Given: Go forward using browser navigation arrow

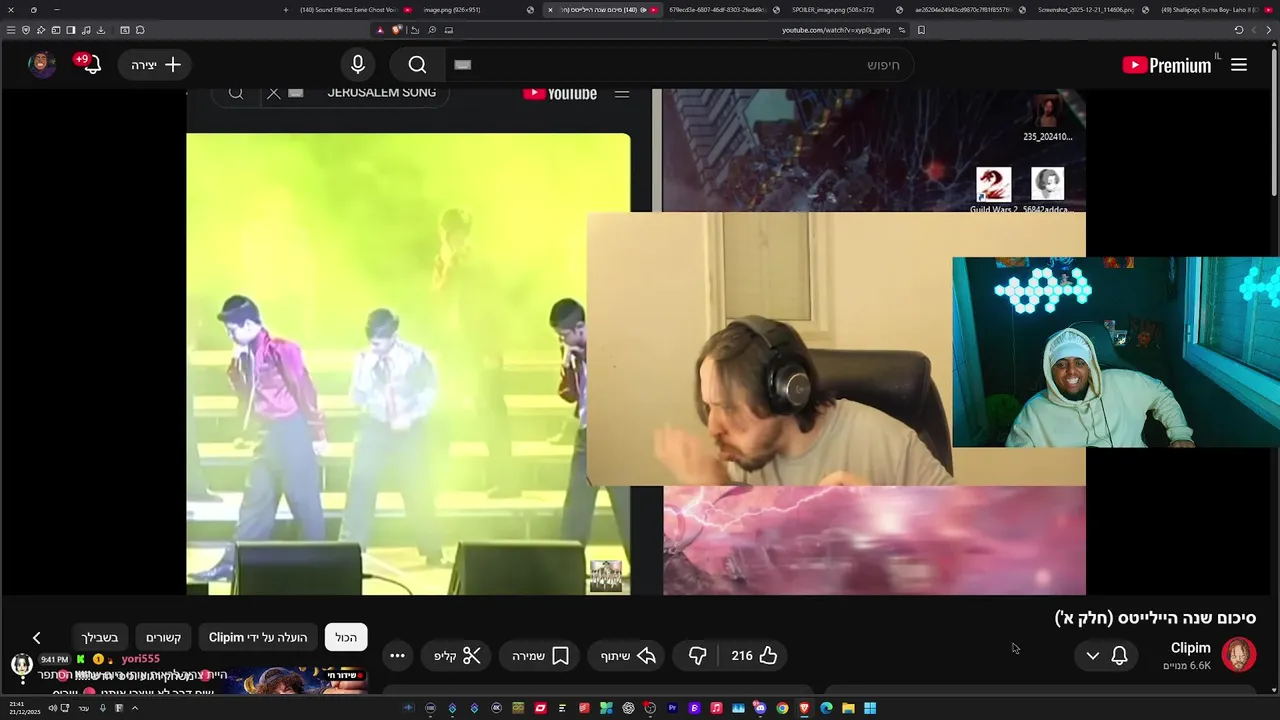Looking at the screenshot, I should pos(1254,30).
